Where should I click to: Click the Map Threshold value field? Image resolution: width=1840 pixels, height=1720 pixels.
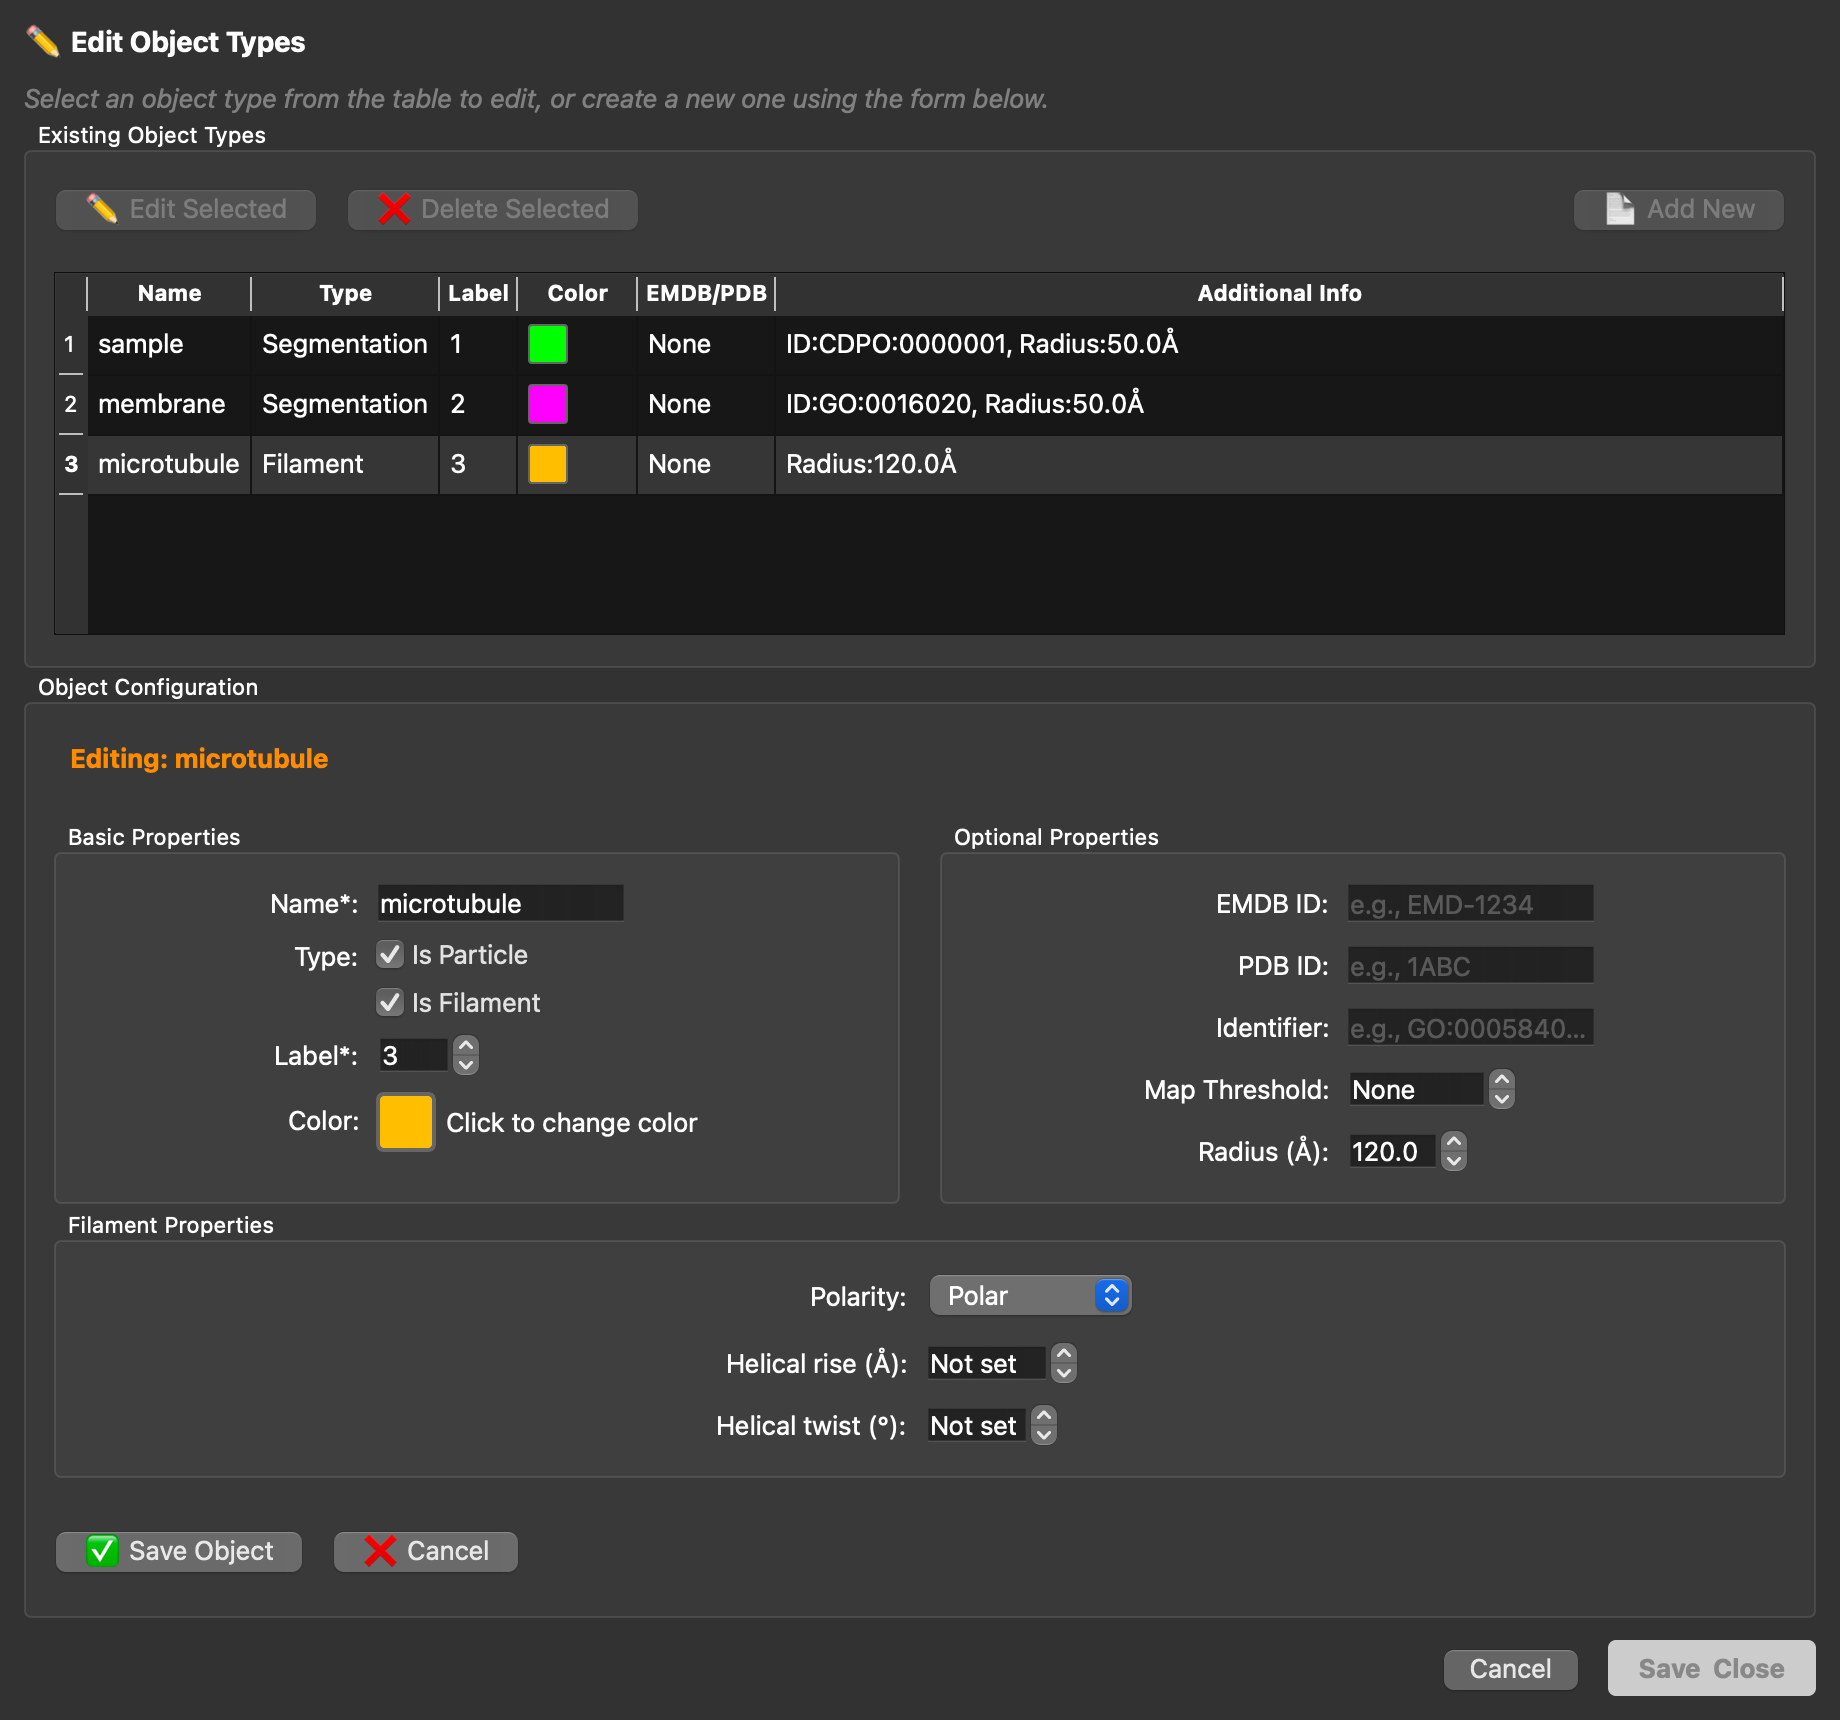[x=1418, y=1089]
